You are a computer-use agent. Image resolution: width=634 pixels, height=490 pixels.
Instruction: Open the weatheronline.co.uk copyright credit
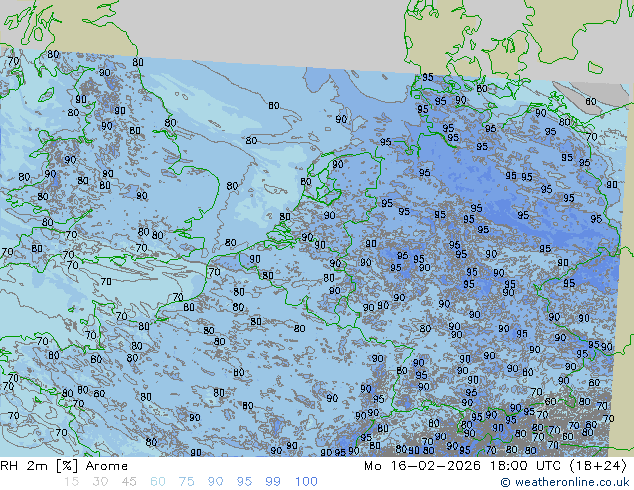click(565, 482)
